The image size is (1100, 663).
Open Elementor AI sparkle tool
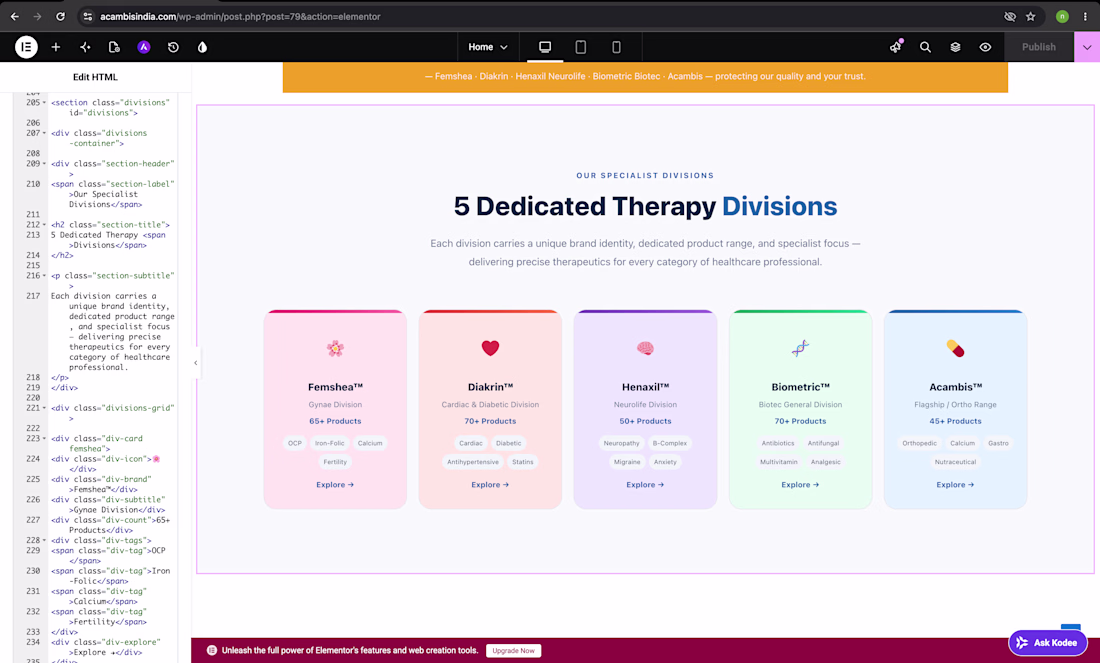pos(85,47)
